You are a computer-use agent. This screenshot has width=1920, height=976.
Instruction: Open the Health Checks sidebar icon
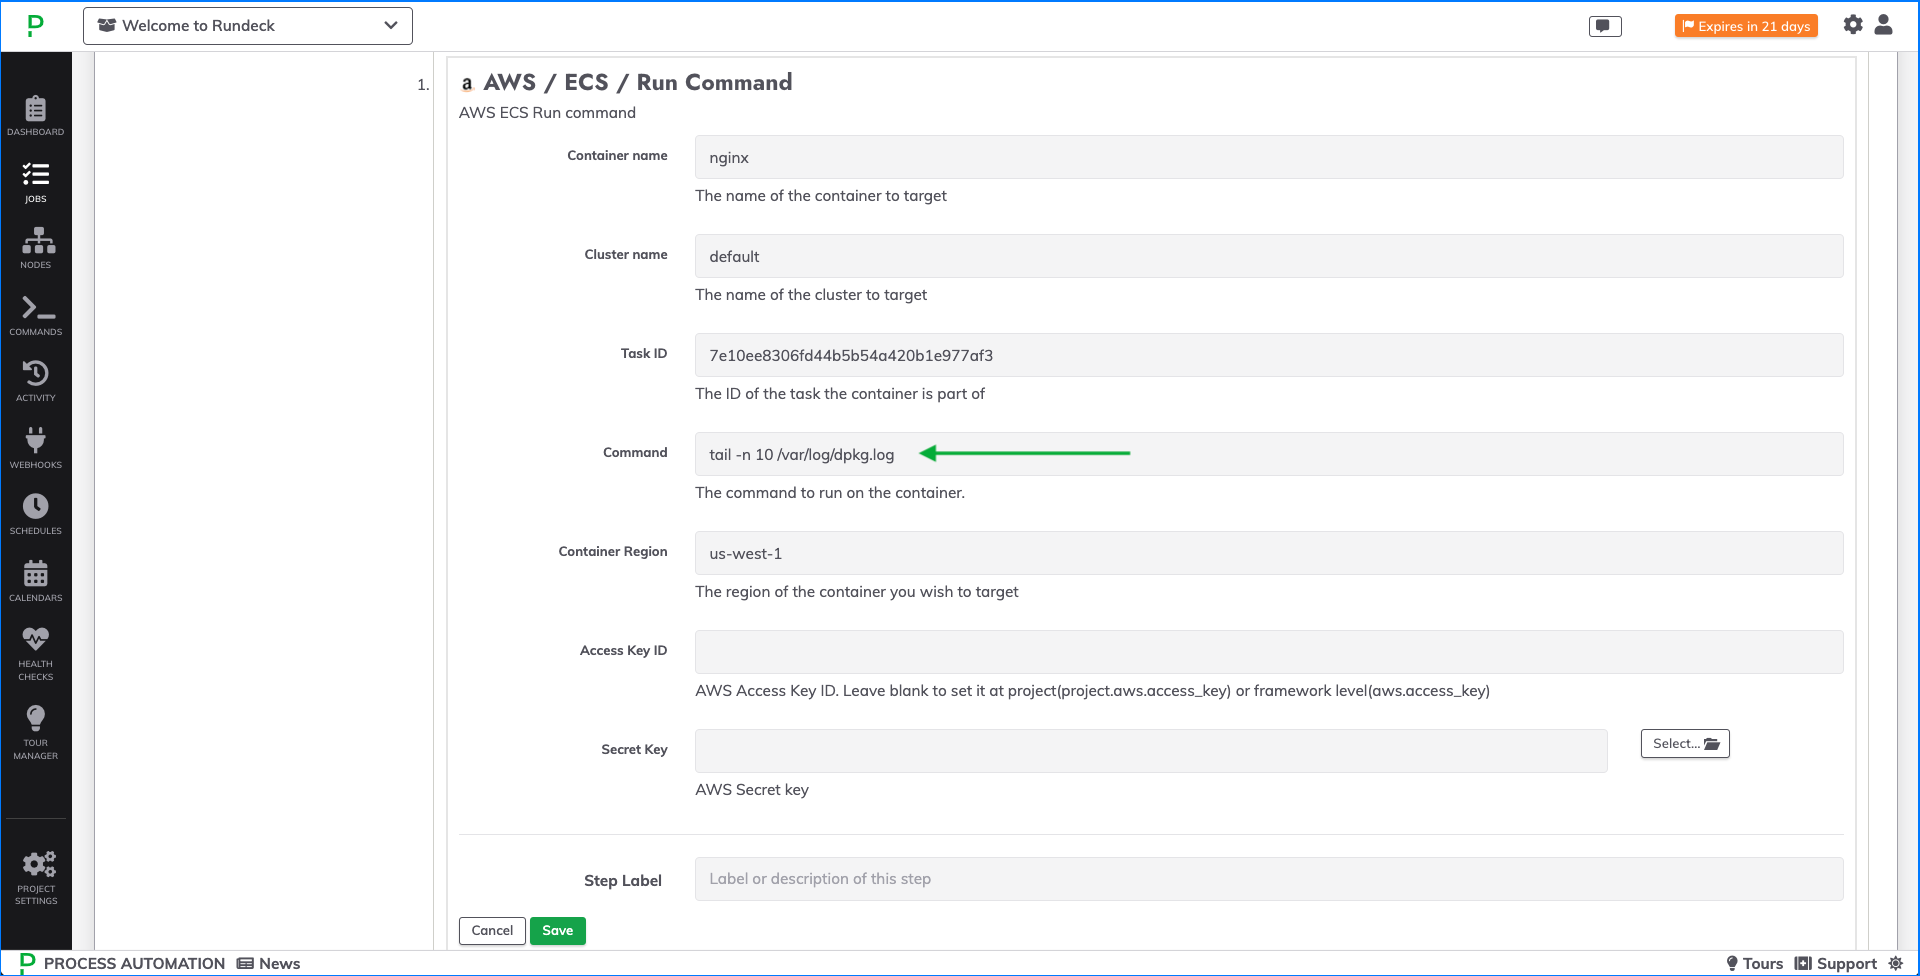coord(36,654)
